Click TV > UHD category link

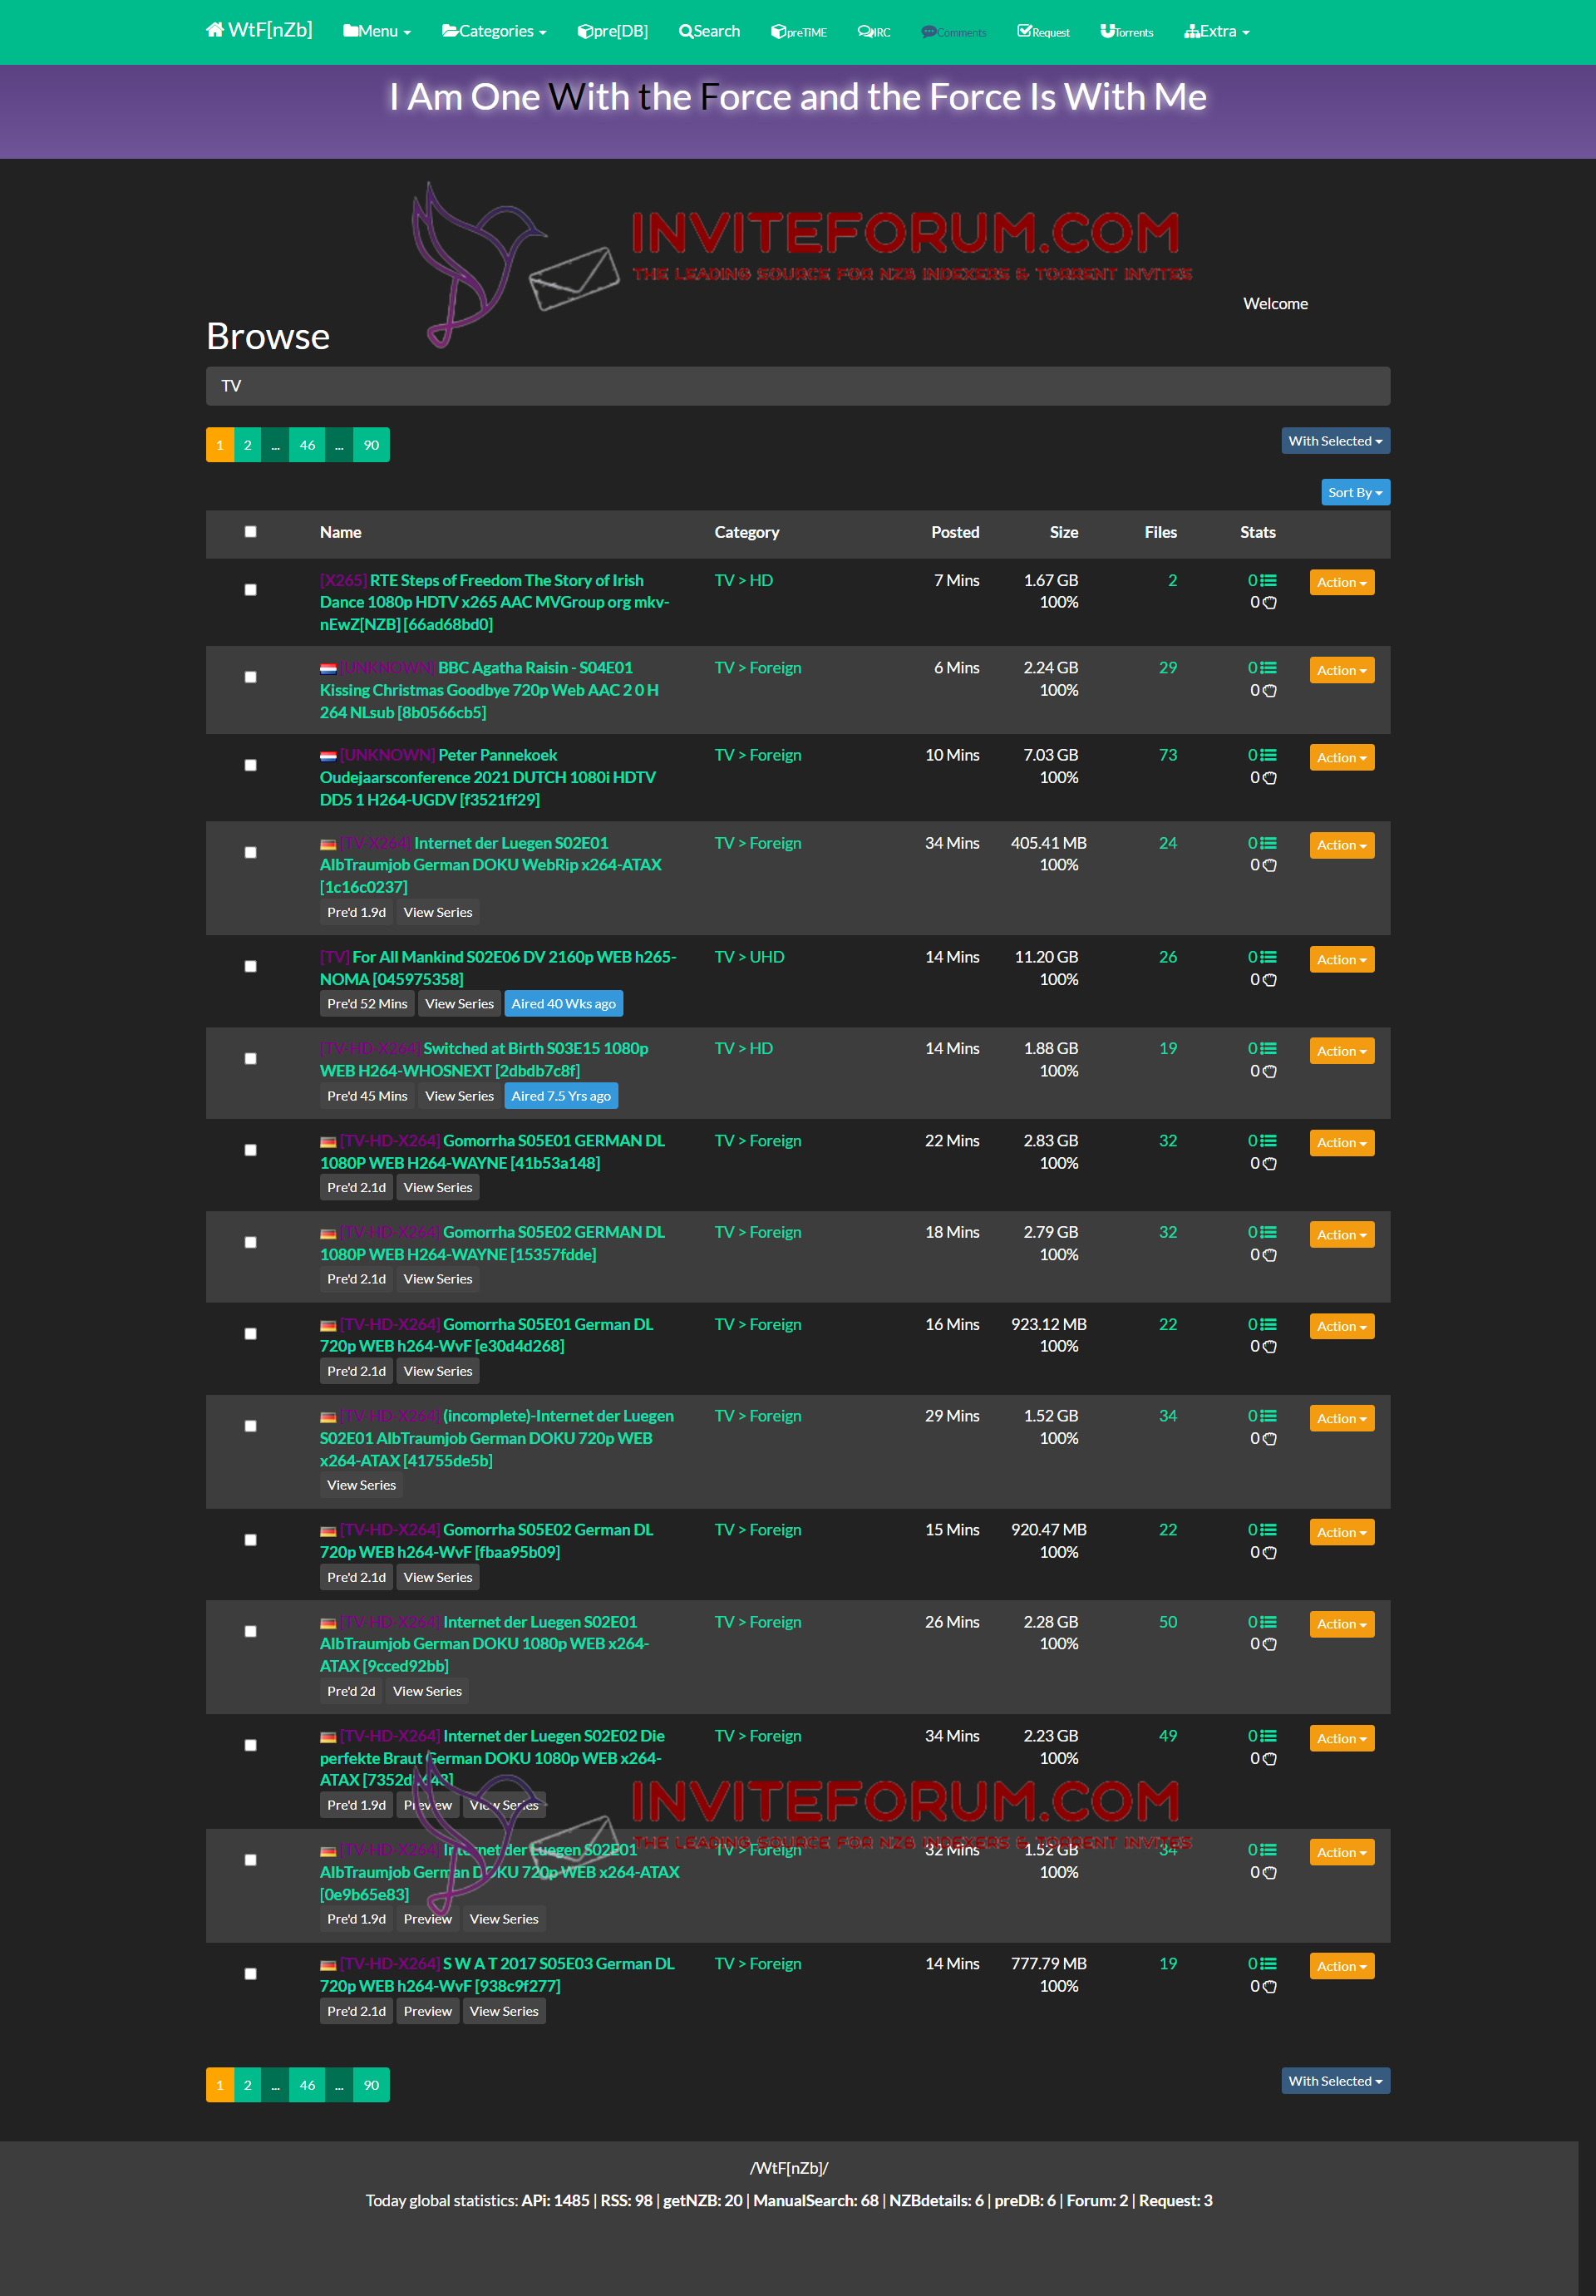[749, 957]
